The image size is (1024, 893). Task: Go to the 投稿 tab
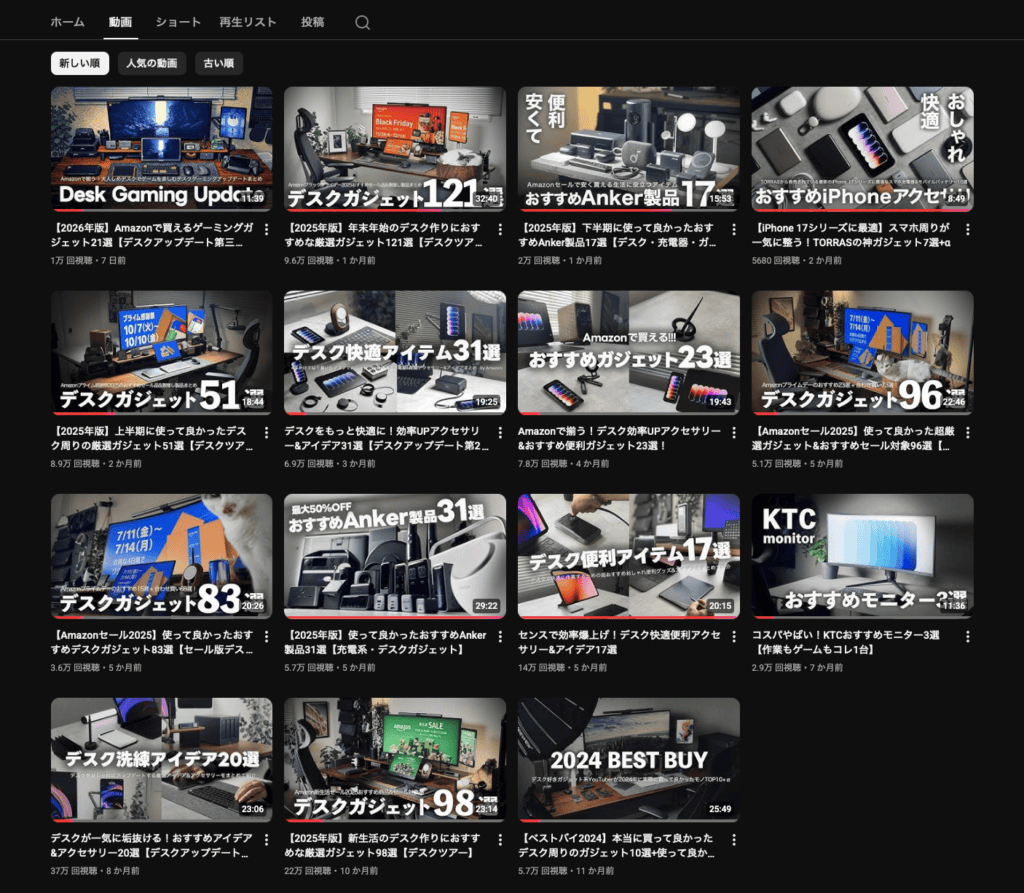313,22
